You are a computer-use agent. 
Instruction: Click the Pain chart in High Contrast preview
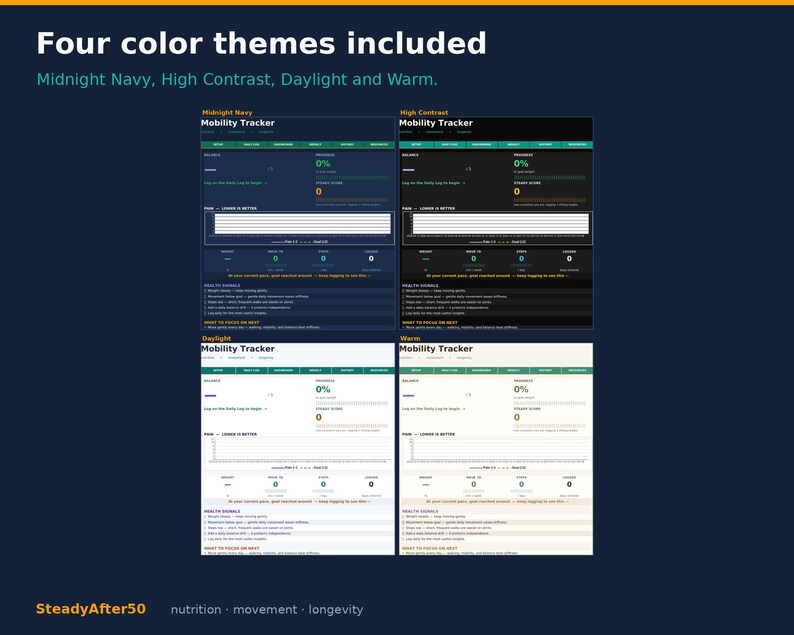pos(497,228)
